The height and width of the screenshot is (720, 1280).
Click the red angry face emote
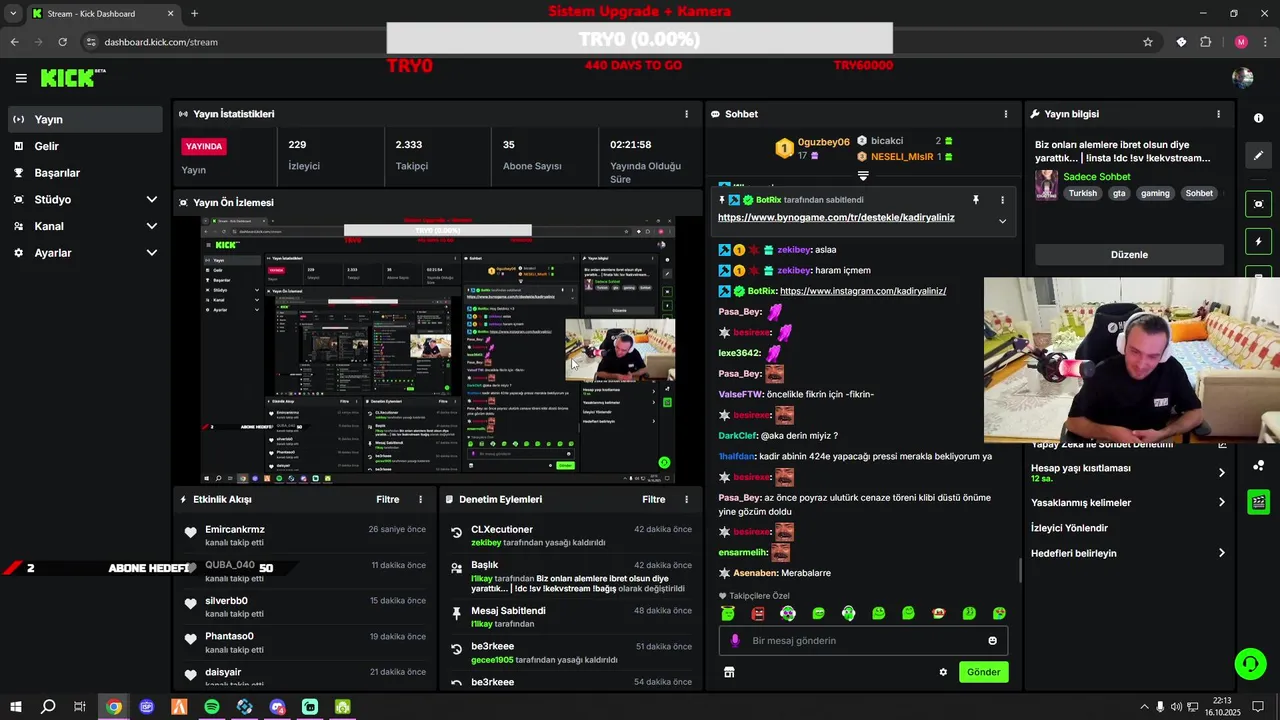click(x=758, y=614)
